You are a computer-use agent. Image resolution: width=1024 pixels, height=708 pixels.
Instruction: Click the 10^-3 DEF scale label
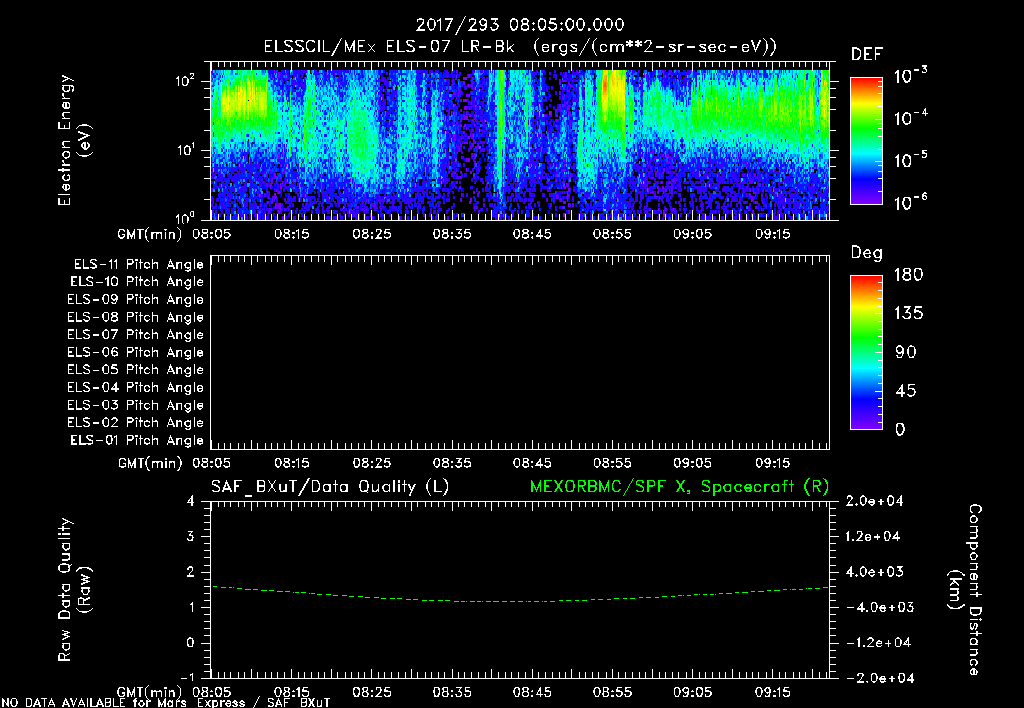click(x=910, y=76)
